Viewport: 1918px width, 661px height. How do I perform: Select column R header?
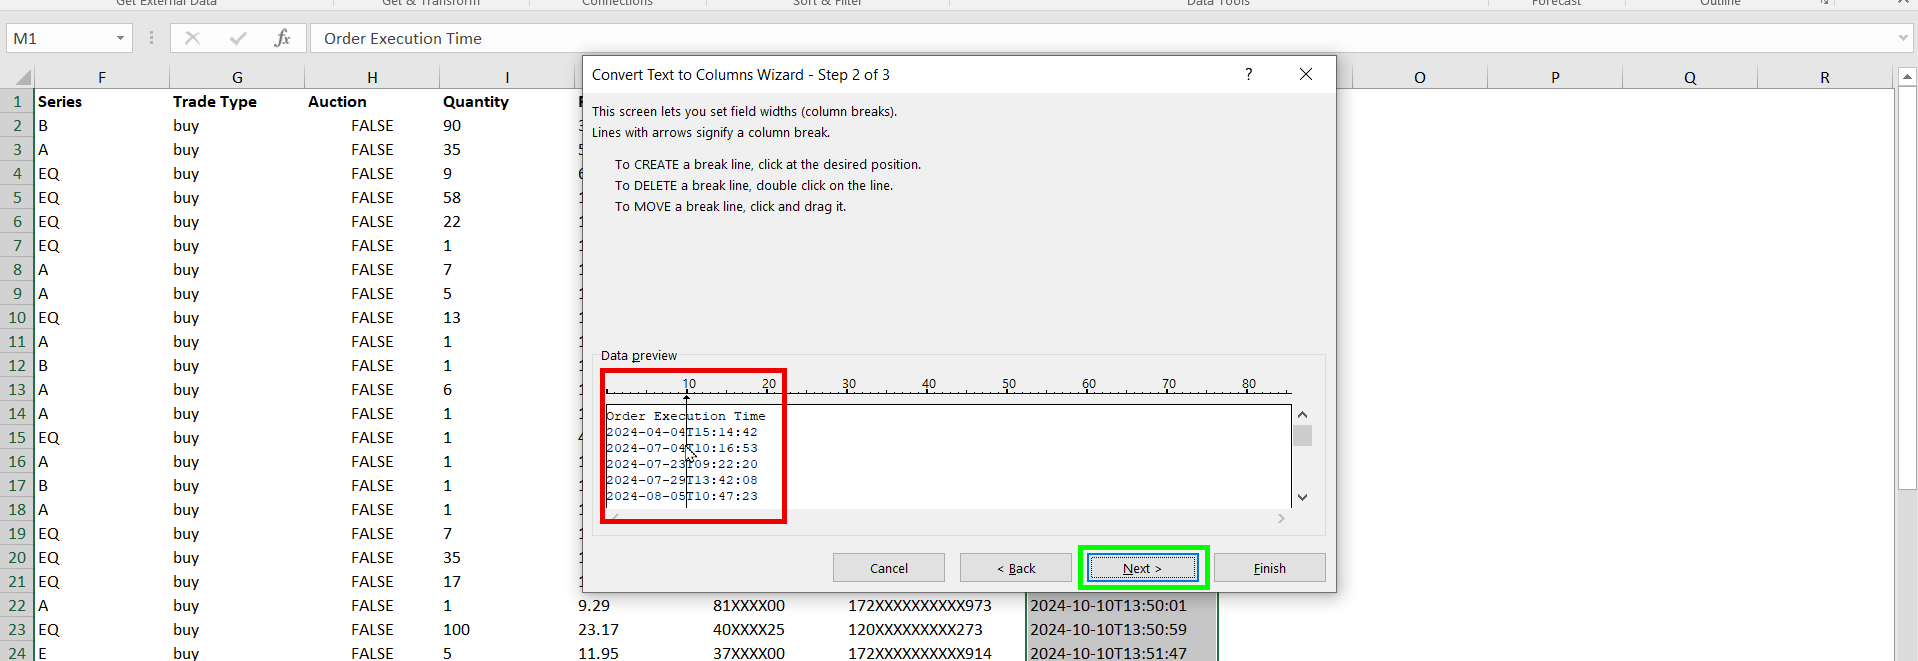point(1825,77)
